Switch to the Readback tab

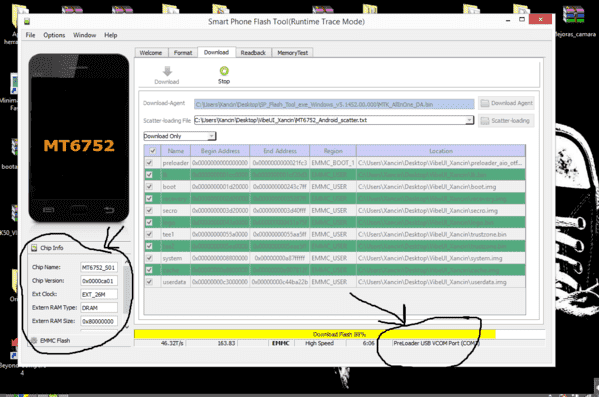pyautogui.click(x=253, y=53)
